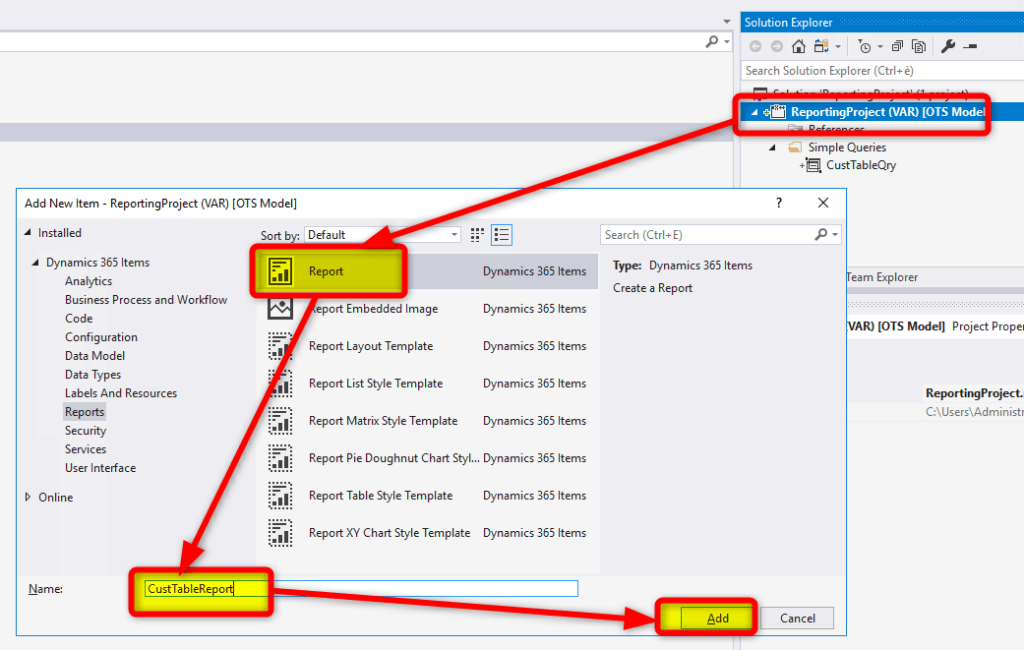This screenshot has height=650, width=1024.
Task: Select the Report Embedded Image template icon
Action: point(280,309)
